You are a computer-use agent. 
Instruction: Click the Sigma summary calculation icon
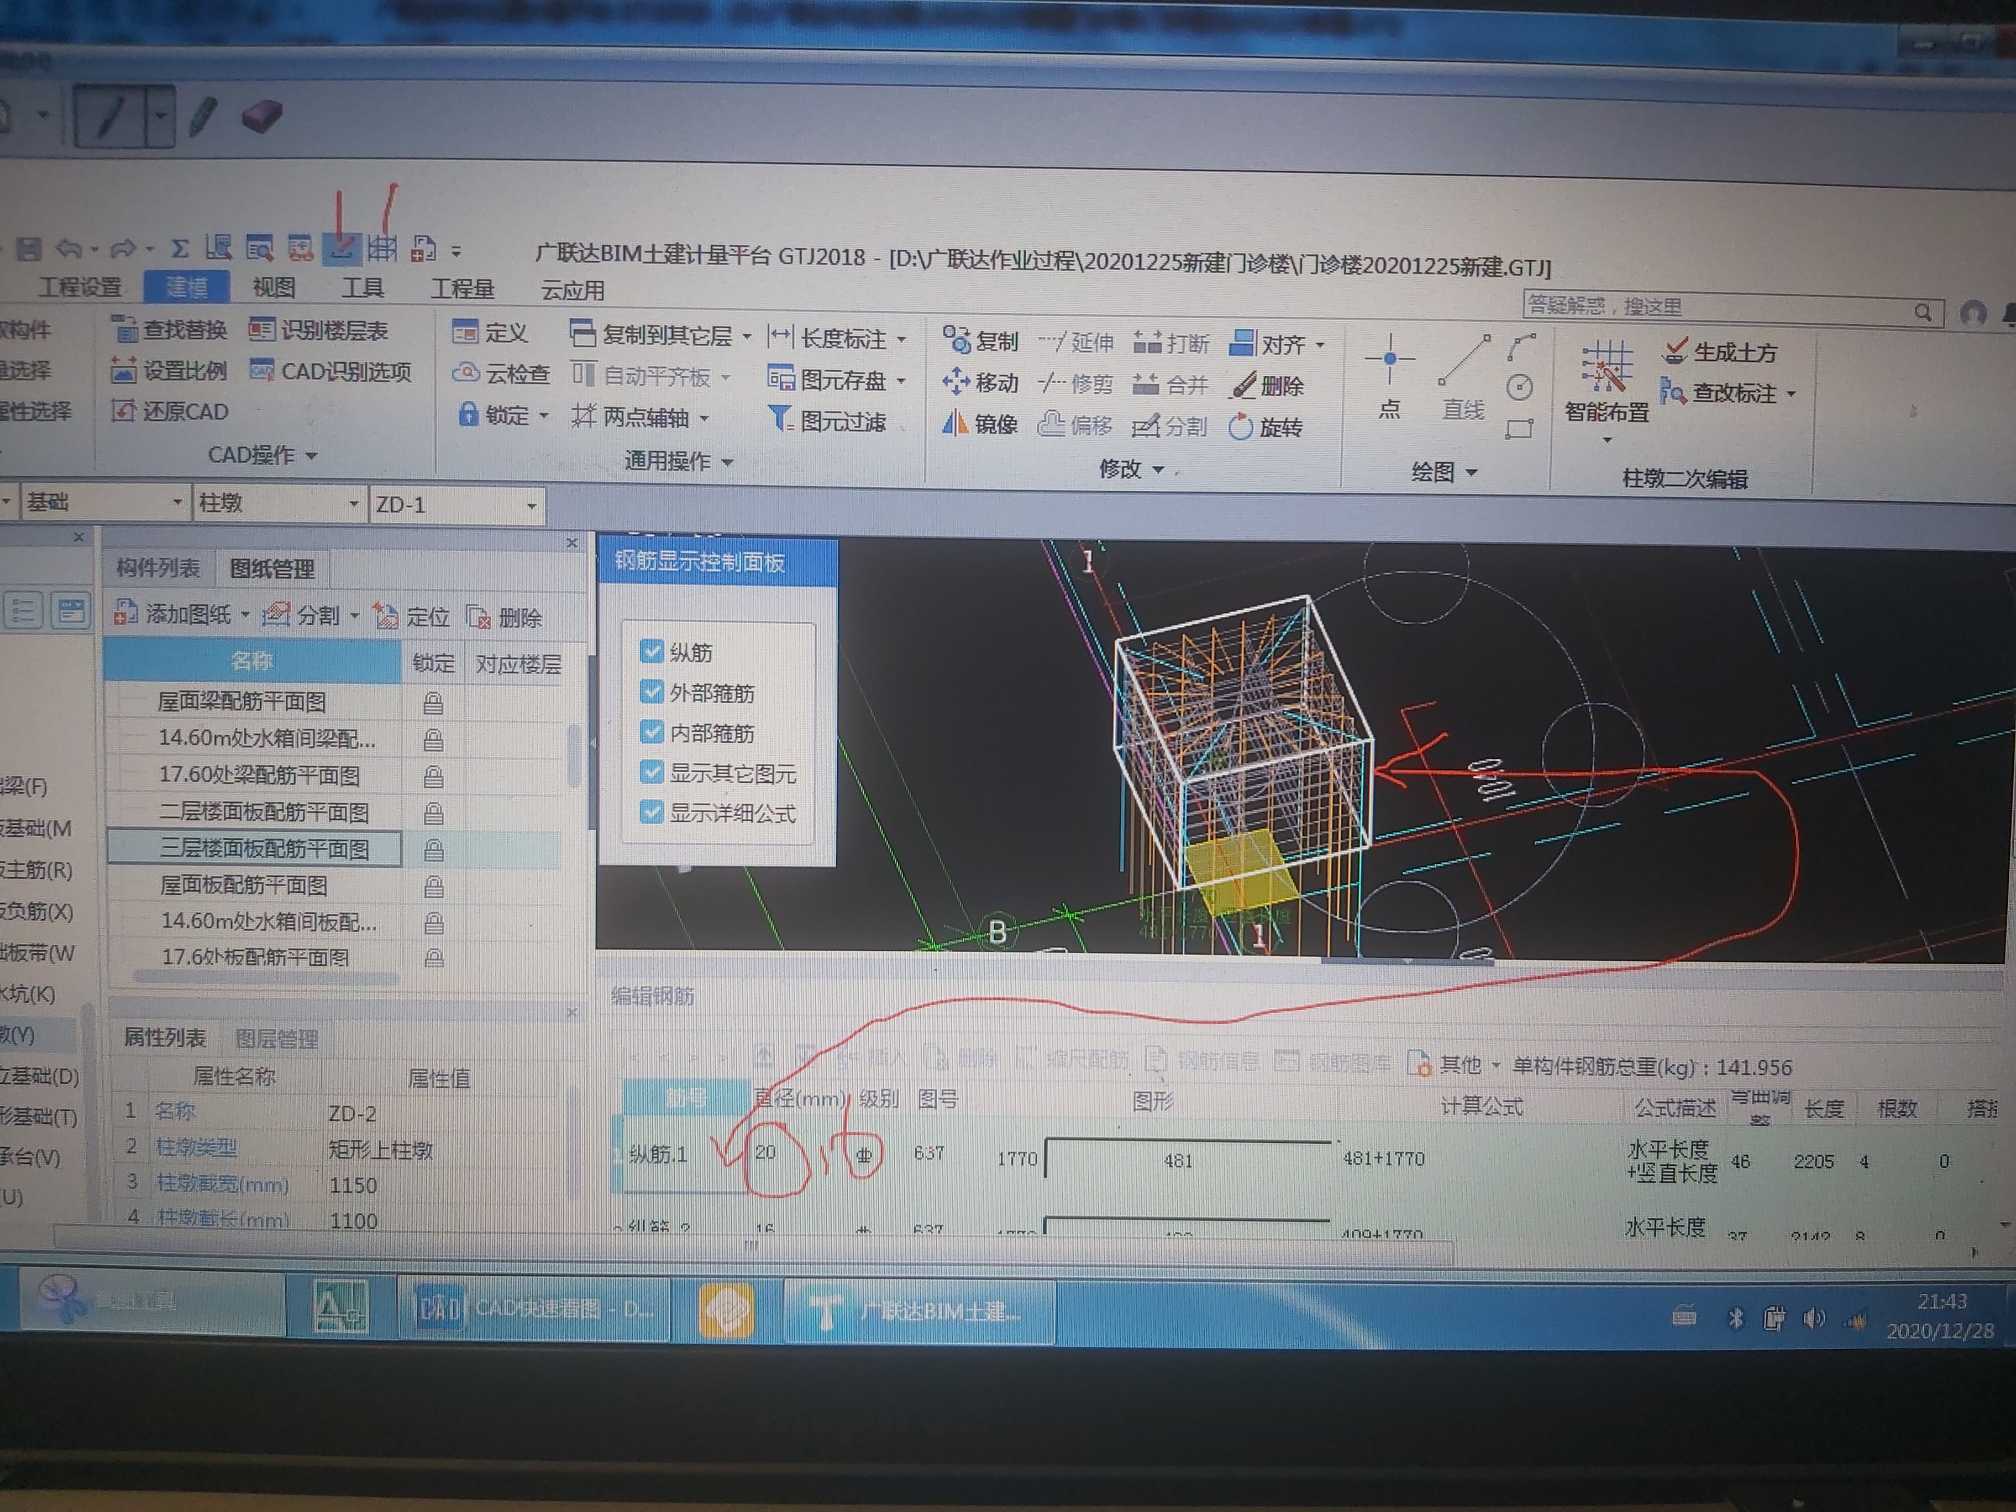click(x=180, y=247)
